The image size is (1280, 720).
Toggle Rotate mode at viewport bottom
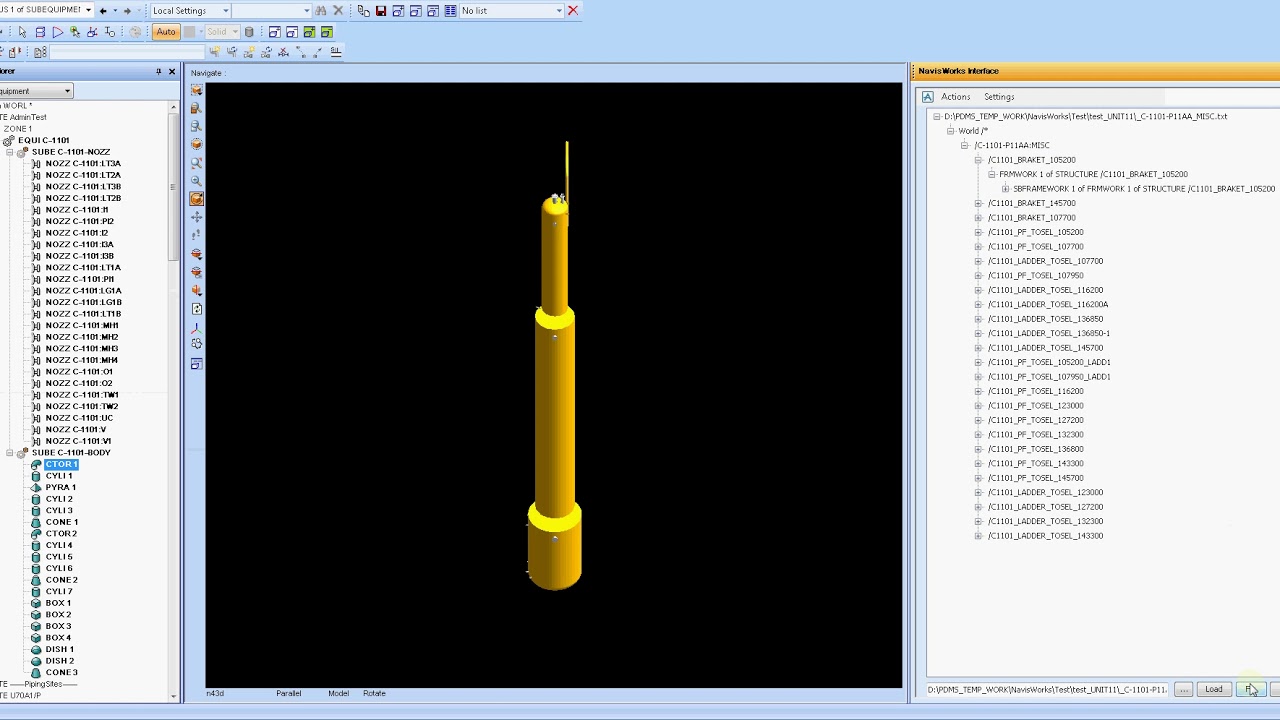374,693
